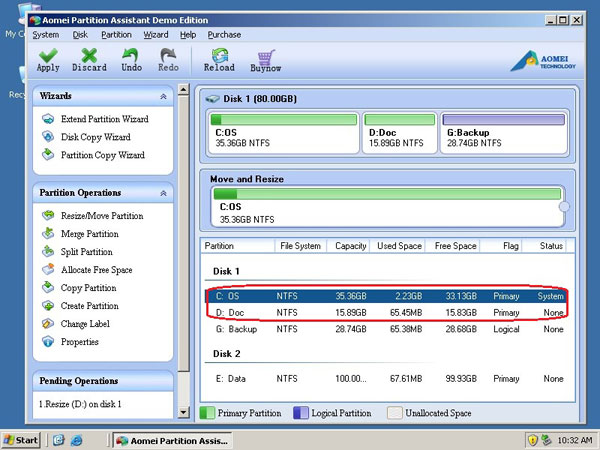Click the Partition column header
Image resolution: width=600 pixels, height=450 pixels.
pos(238,246)
